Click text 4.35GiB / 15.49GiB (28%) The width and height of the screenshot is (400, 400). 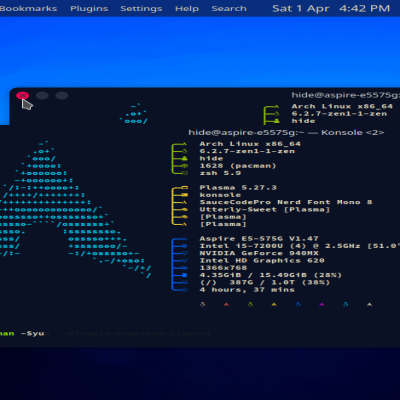[x=271, y=275]
